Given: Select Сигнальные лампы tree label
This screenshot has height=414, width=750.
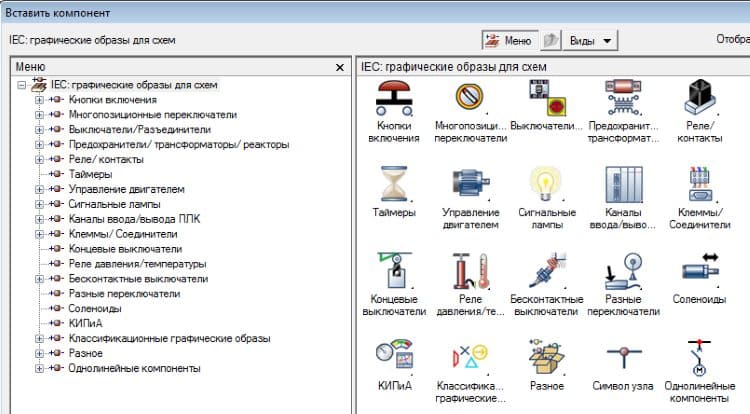Looking at the screenshot, I should [114, 204].
